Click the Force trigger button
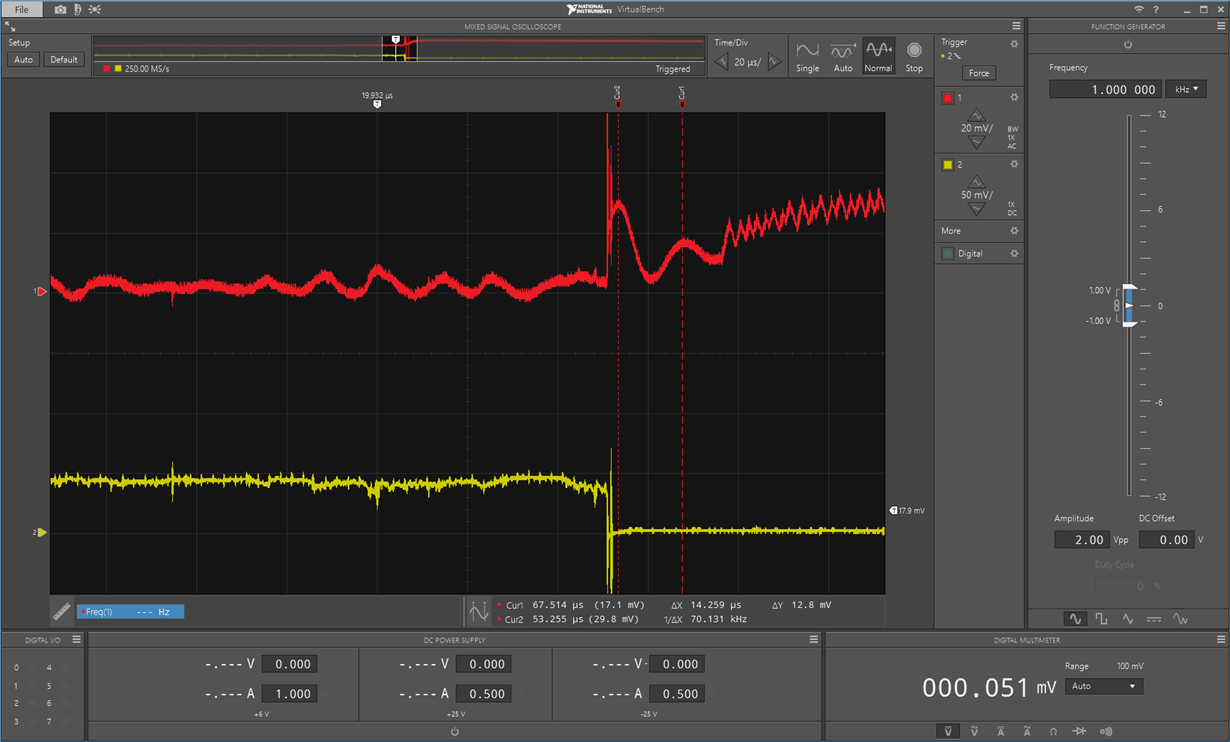Image resolution: width=1230 pixels, height=742 pixels. pos(979,73)
